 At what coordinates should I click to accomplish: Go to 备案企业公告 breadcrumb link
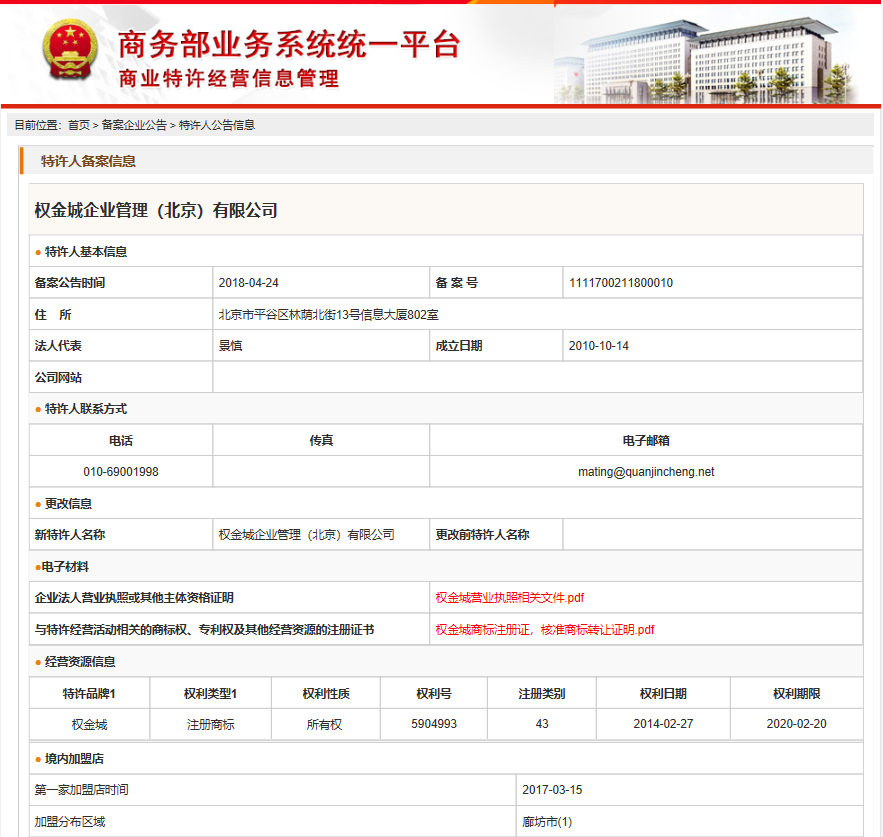134,125
